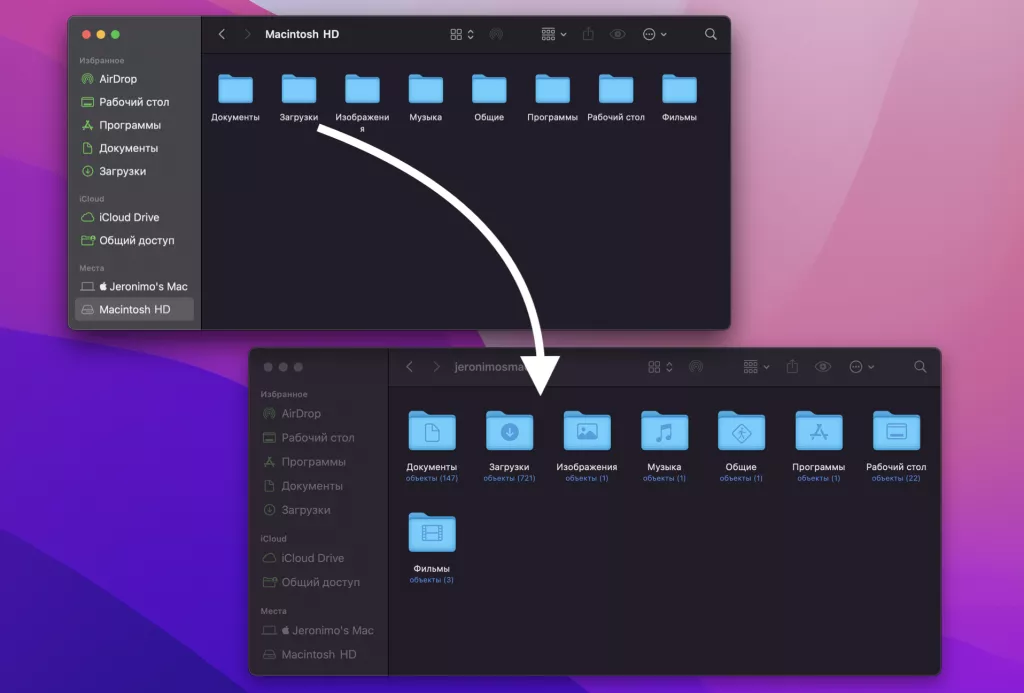Image resolution: width=1024 pixels, height=693 pixels.
Task: Open the Search in the Macintosh HD toolbar
Action: tap(710, 33)
